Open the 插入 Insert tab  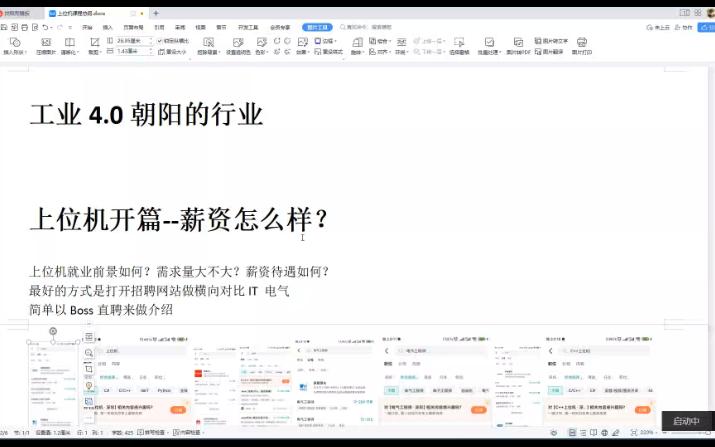pos(108,27)
